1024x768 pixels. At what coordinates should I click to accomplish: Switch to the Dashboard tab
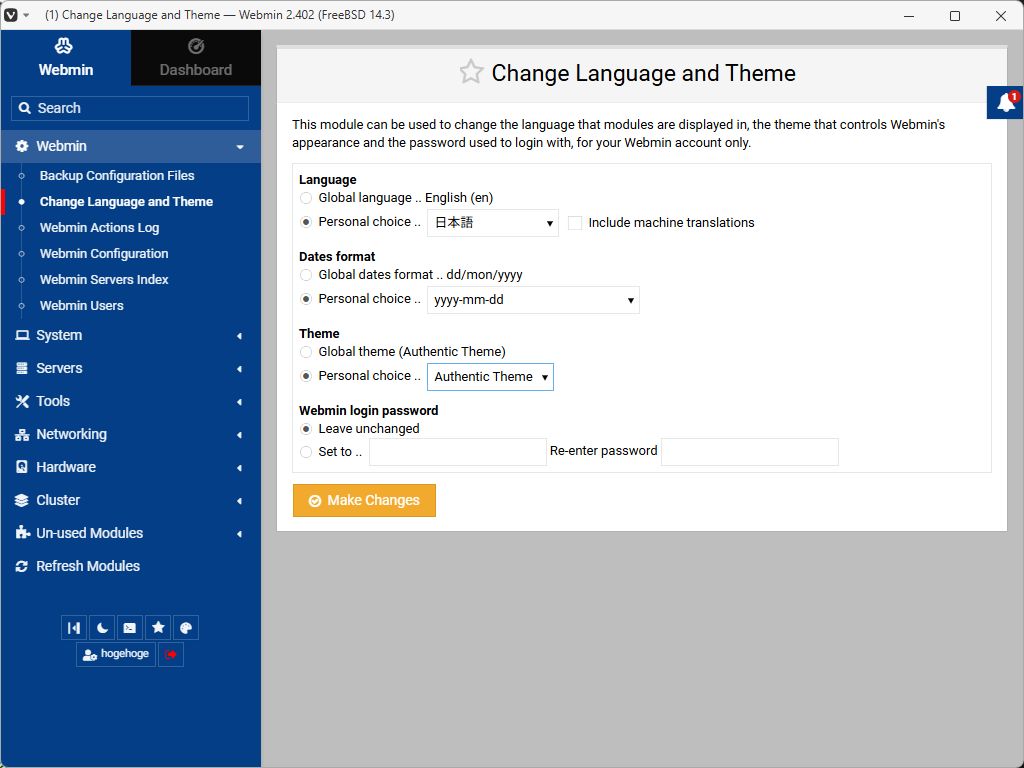tap(196, 57)
